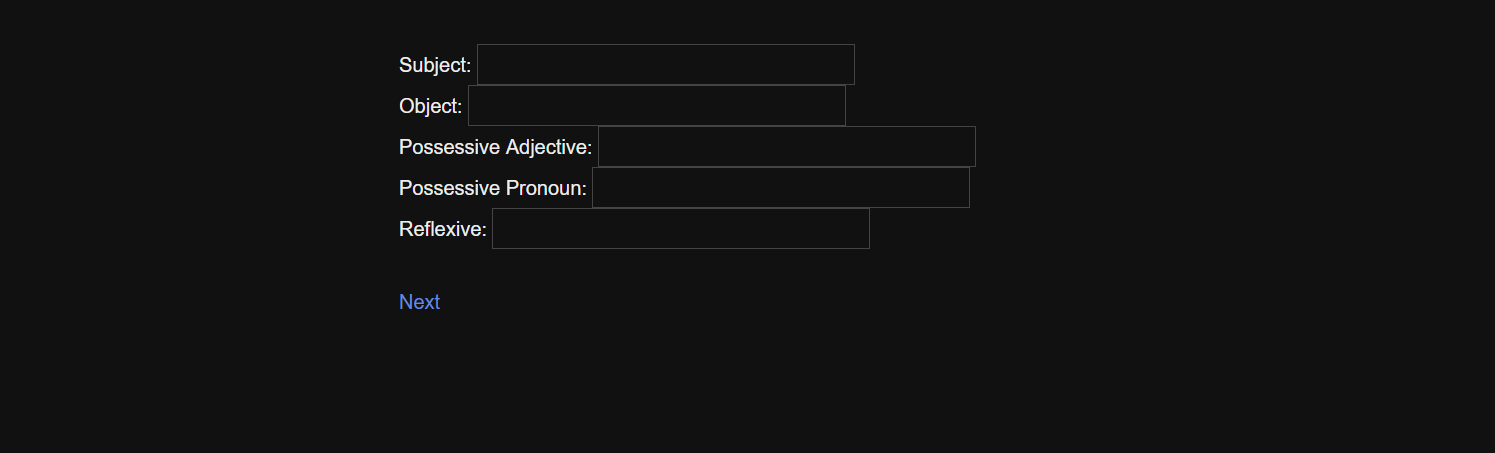The width and height of the screenshot is (1495, 453).
Task: Select the first form field, Subject
Action: (x=665, y=65)
